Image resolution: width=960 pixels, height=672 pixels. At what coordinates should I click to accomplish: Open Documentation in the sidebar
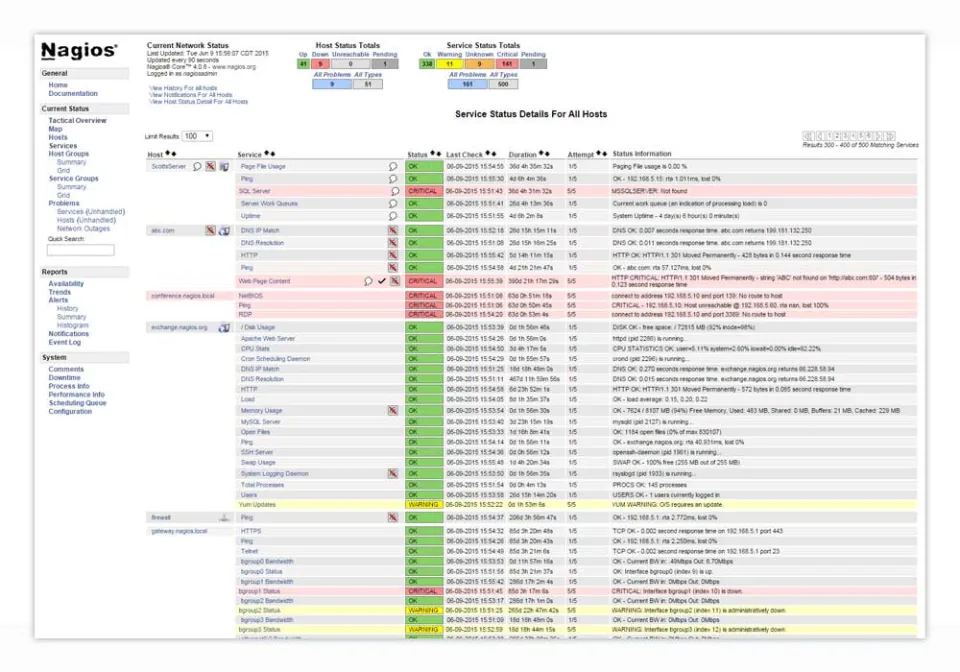coord(73,94)
